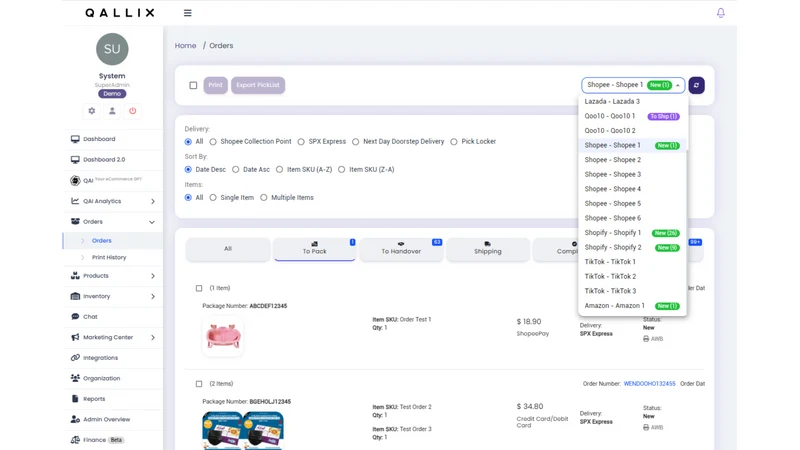Screen dimensions: 800x450
Task: Click the red power logout icon
Action: point(133,111)
